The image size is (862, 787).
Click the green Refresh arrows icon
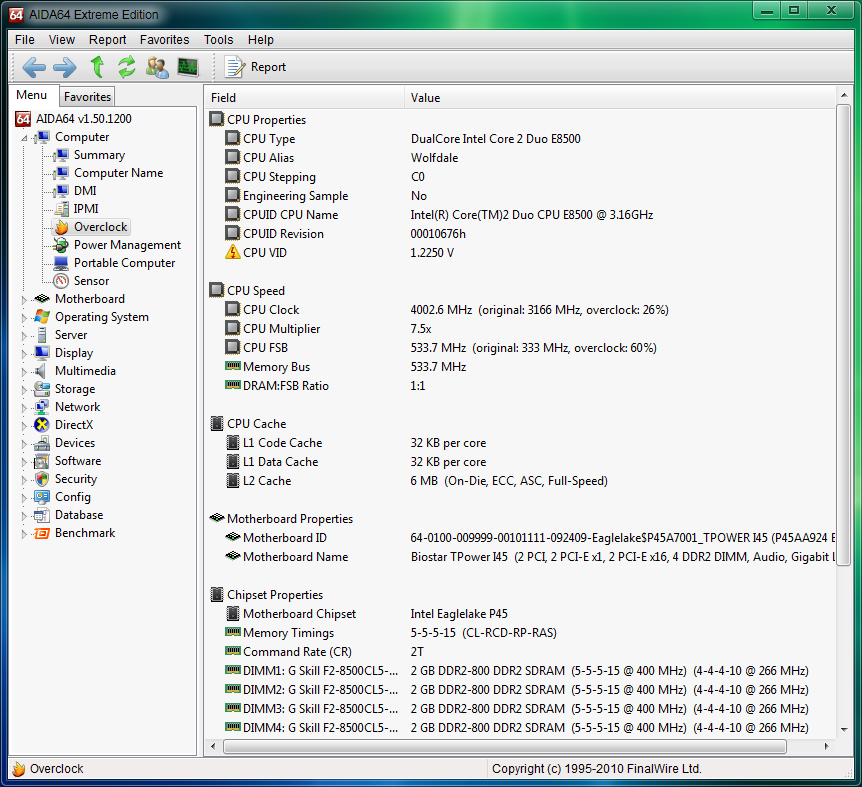[126, 66]
